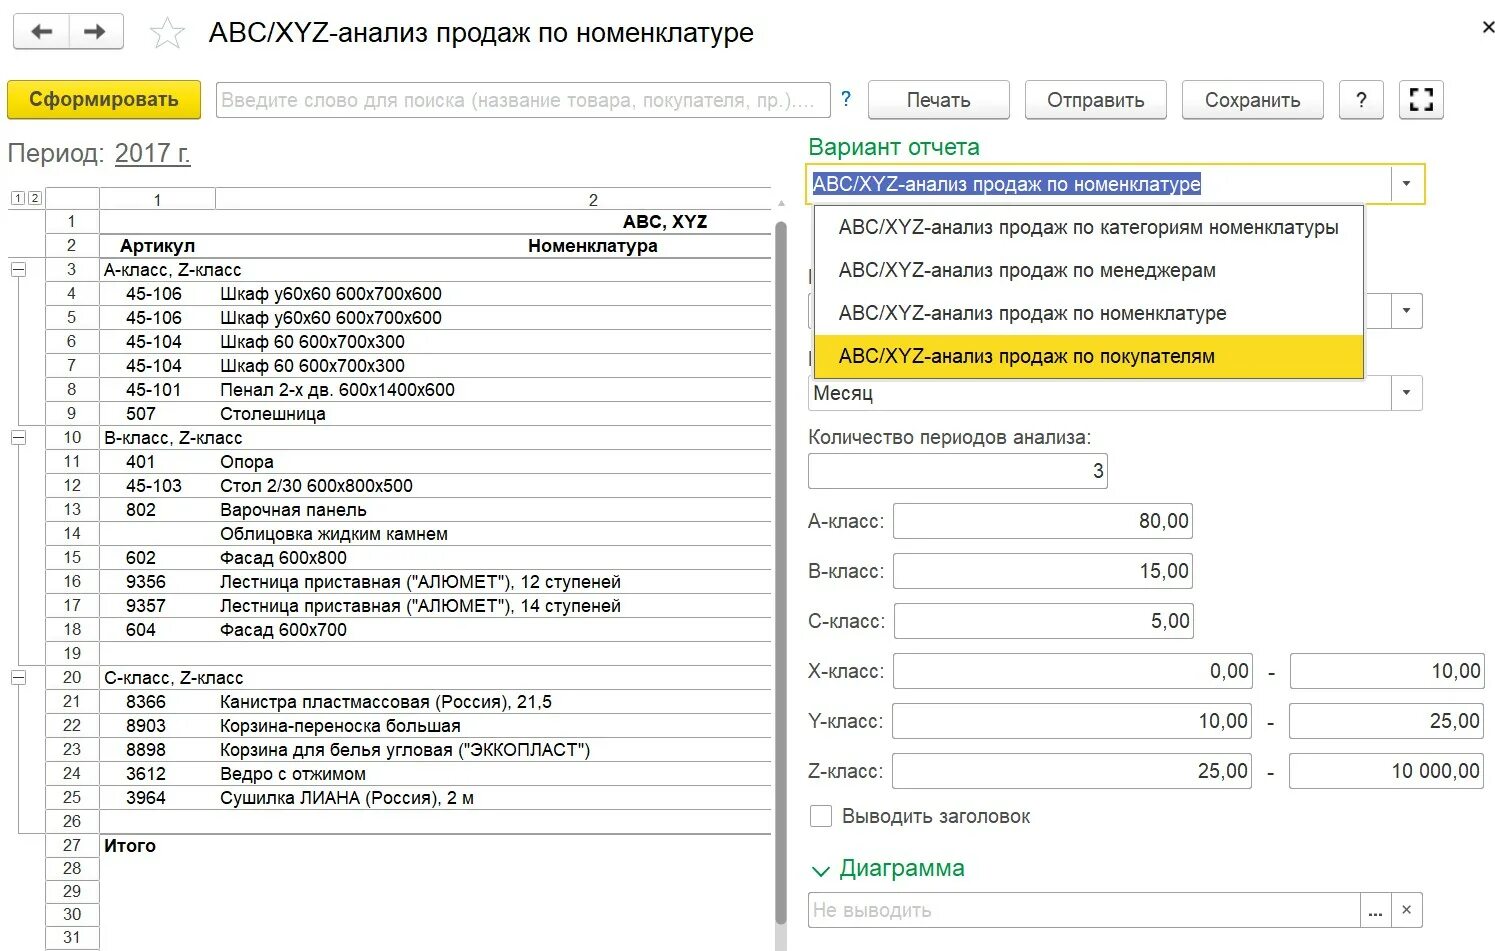Focus the search word input field
The width and height of the screenshot is (1495, 951).
click(x=523, y=100)
